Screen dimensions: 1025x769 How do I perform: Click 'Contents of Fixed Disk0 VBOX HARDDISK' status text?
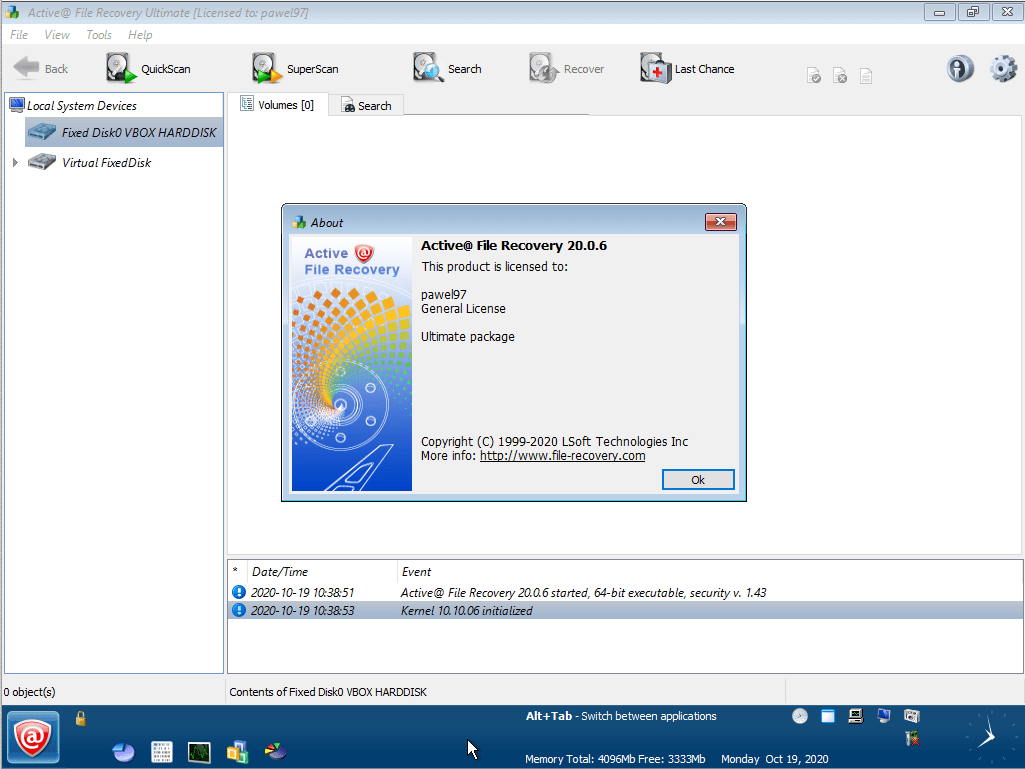click(328, 692)
